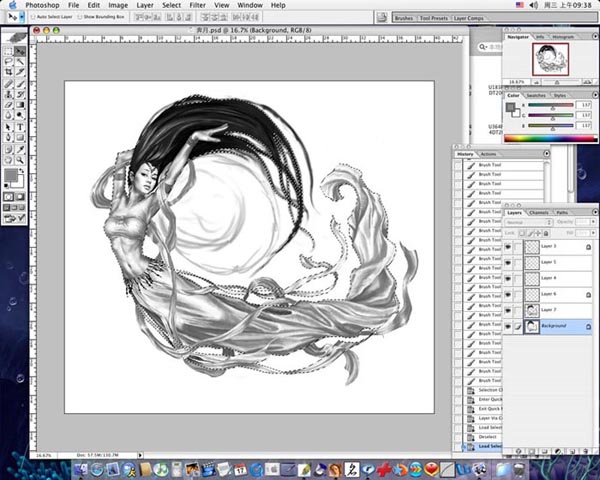This screenshot has height=480, width=600.
Task: Select the Rectangular Marquee tool
Action: [8, 51]
